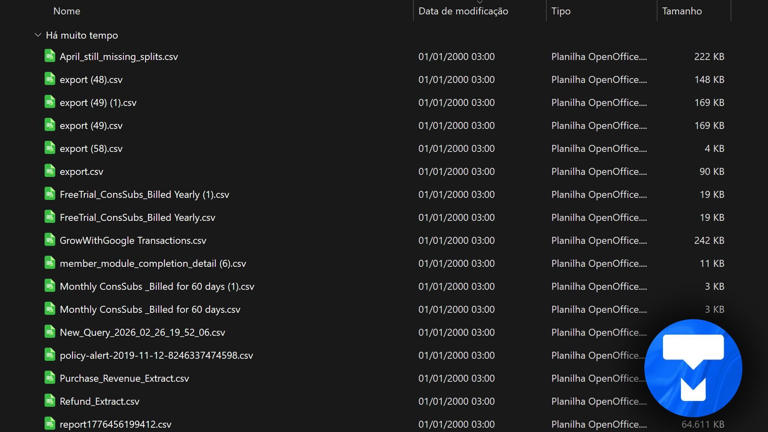Sort files by Tamanho column header
This screenshot has width=768, height=432.
tap(682, 11)
